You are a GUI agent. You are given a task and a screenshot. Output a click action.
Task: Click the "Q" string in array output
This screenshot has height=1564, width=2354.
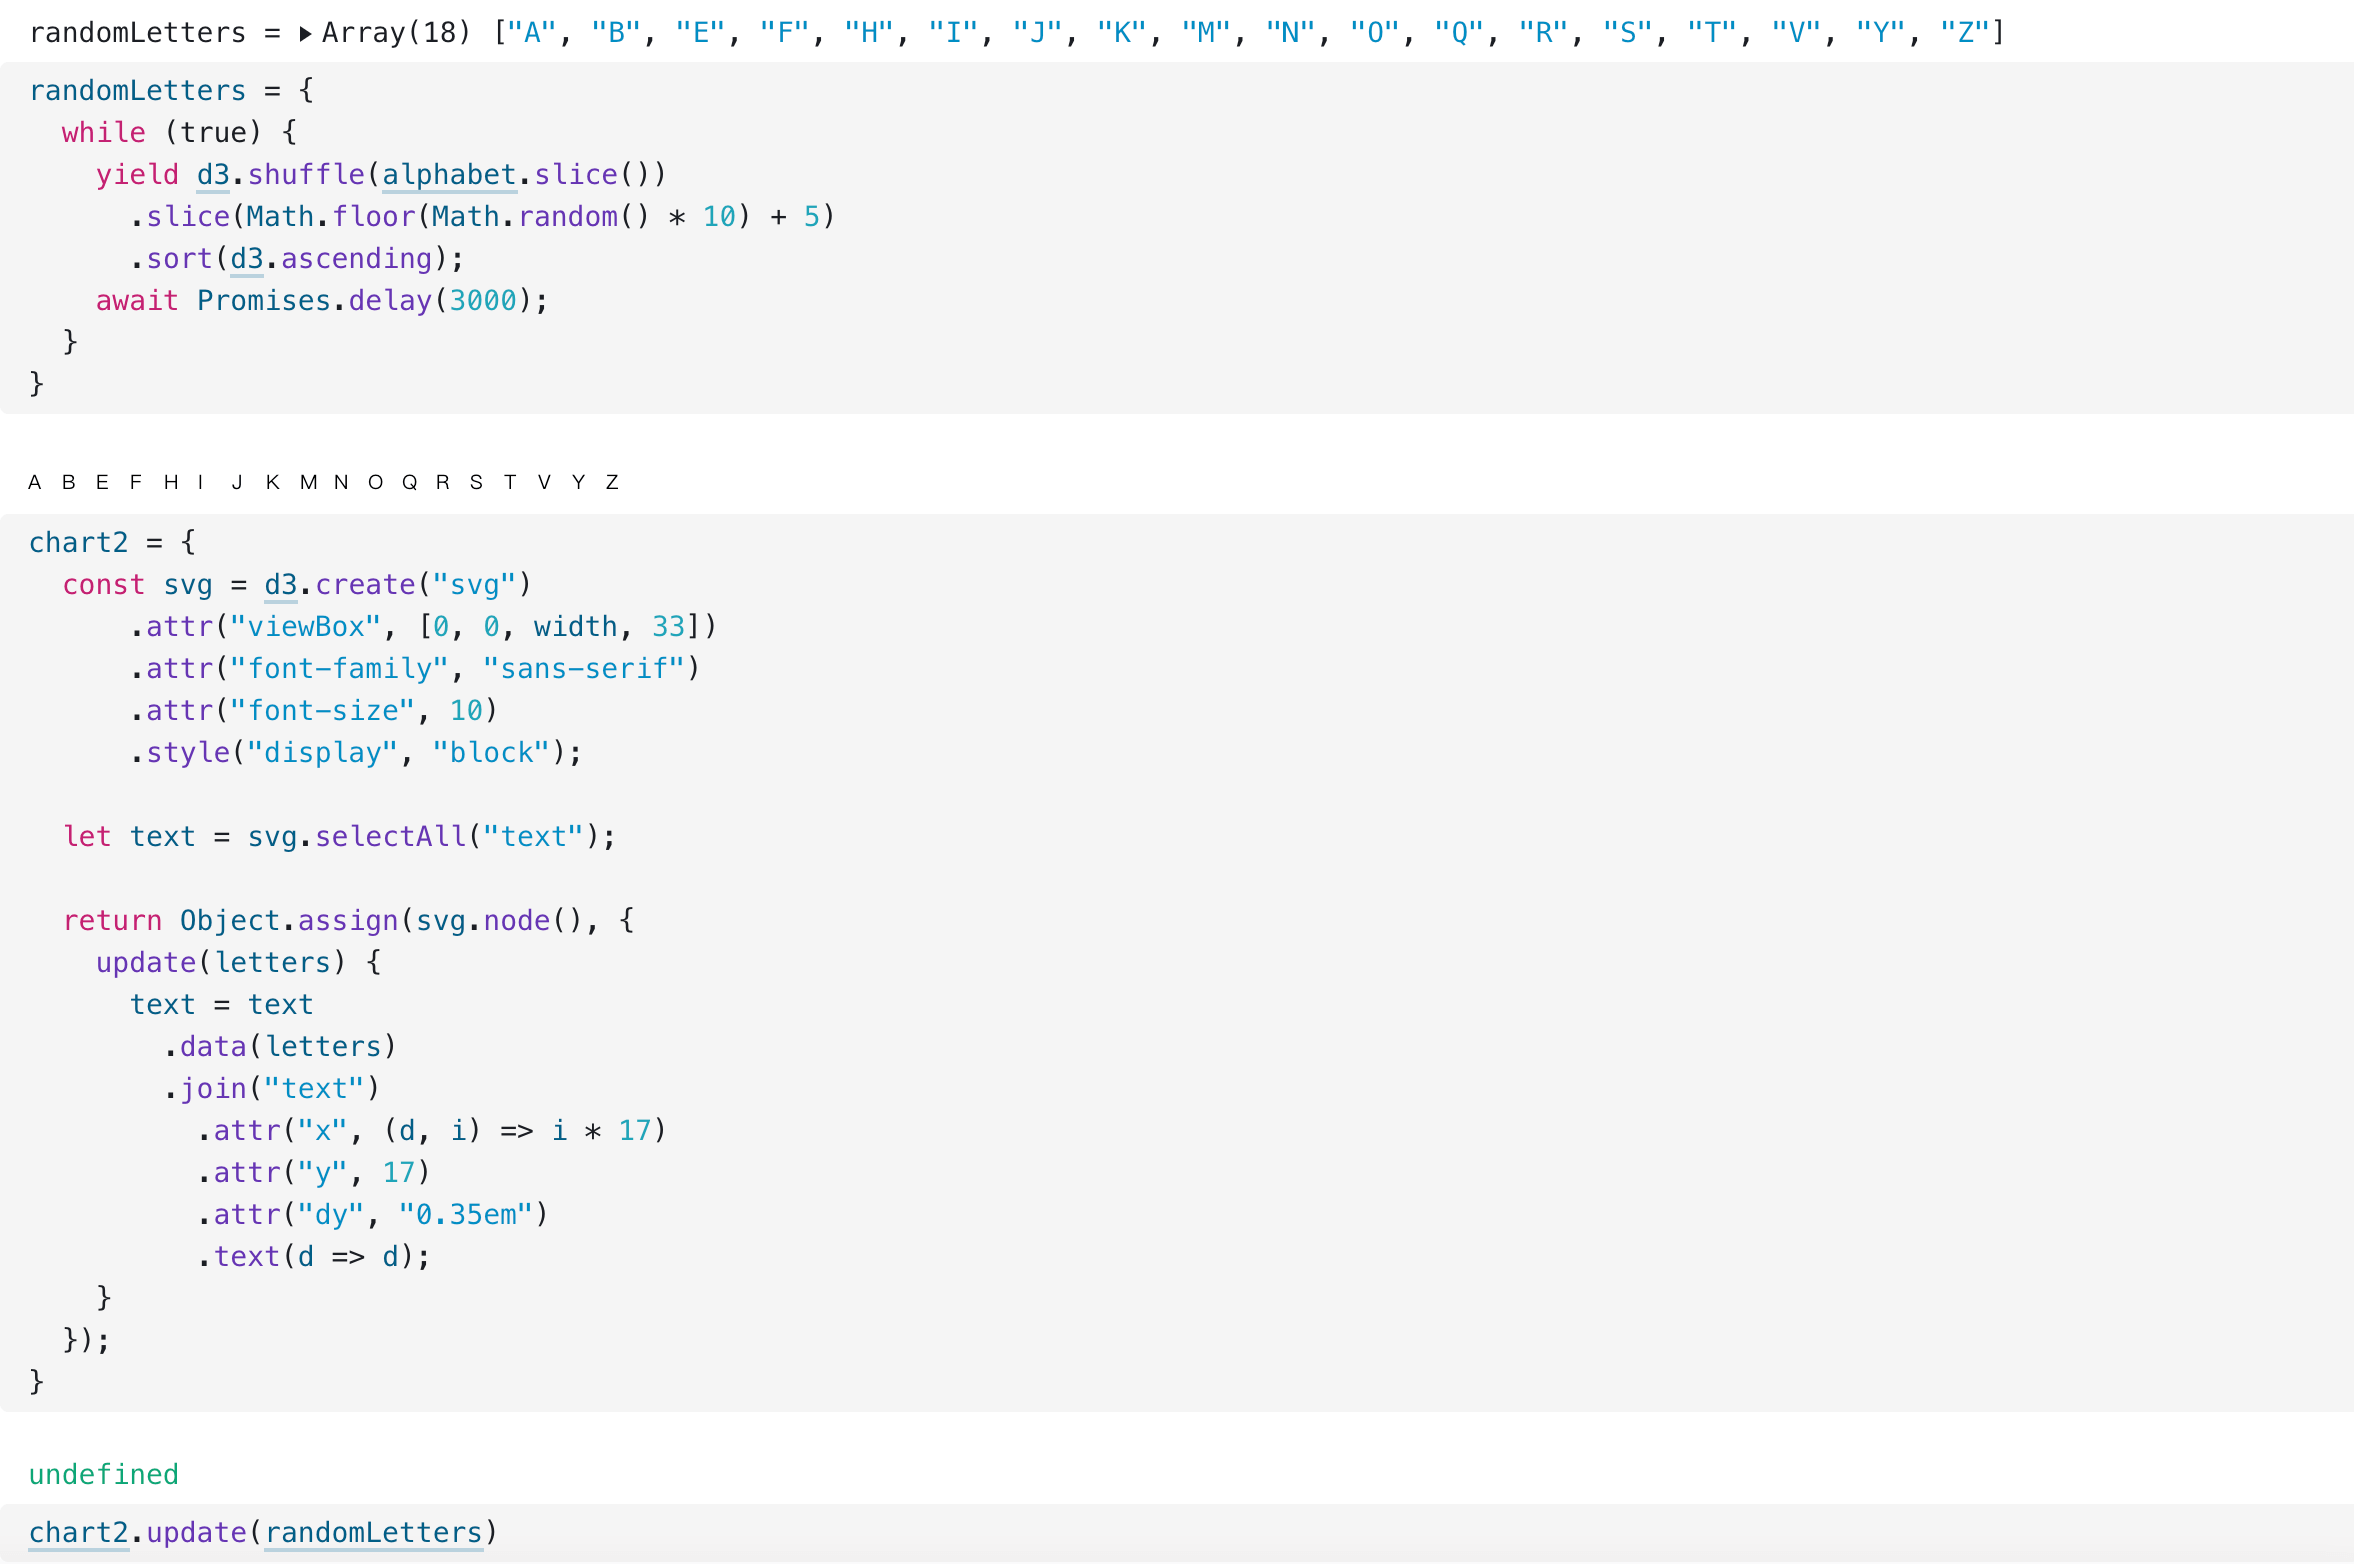pos(1459,33)
